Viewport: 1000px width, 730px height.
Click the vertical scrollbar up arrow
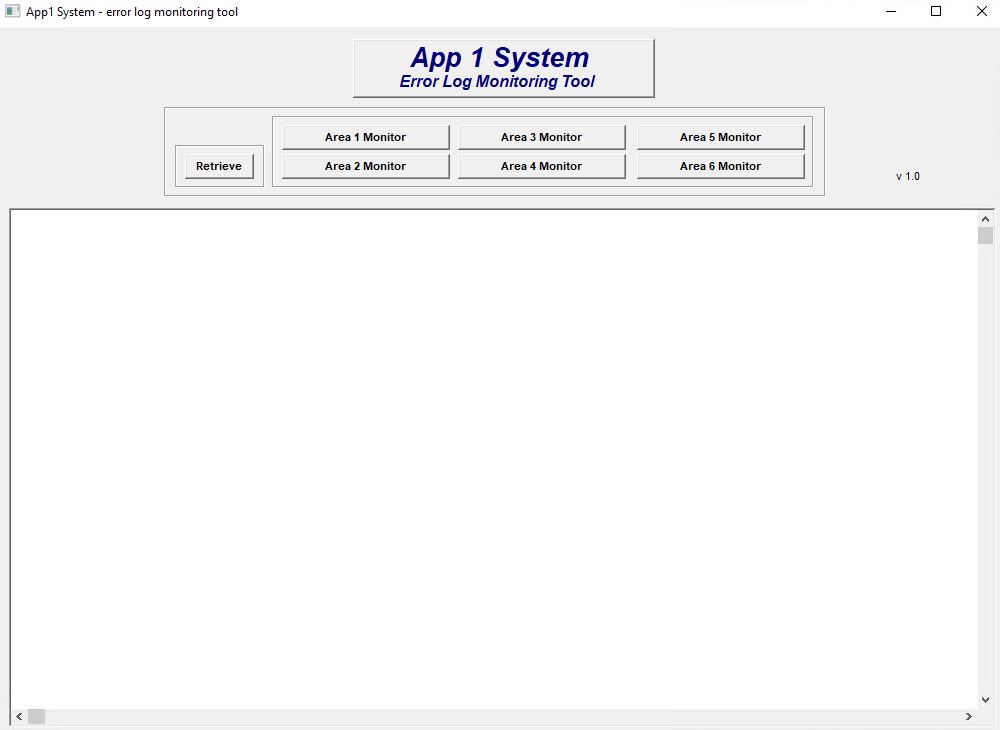985,219
